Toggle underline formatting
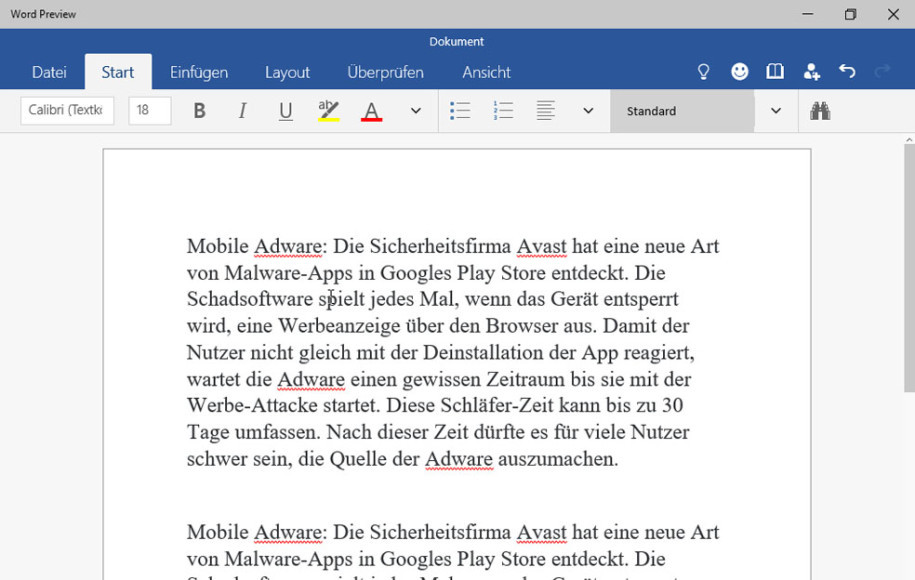This screenshot has width=915, height=580. pyautogui.click(x=285, y=110)
